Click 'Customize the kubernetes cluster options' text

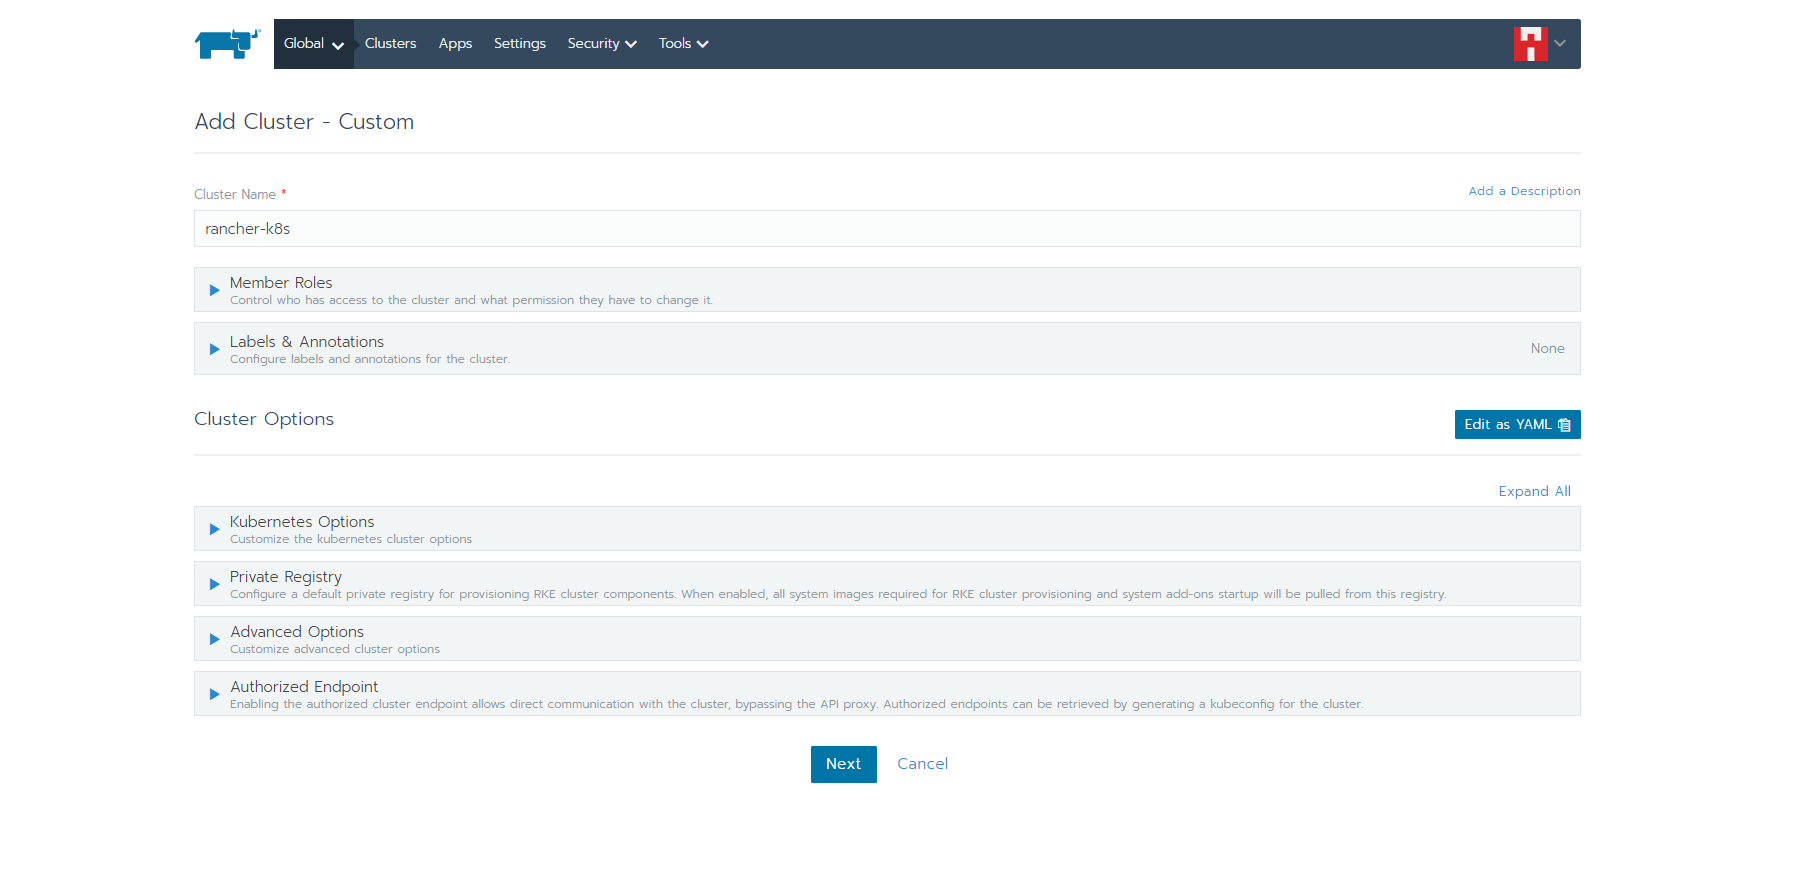click(351, 539)
